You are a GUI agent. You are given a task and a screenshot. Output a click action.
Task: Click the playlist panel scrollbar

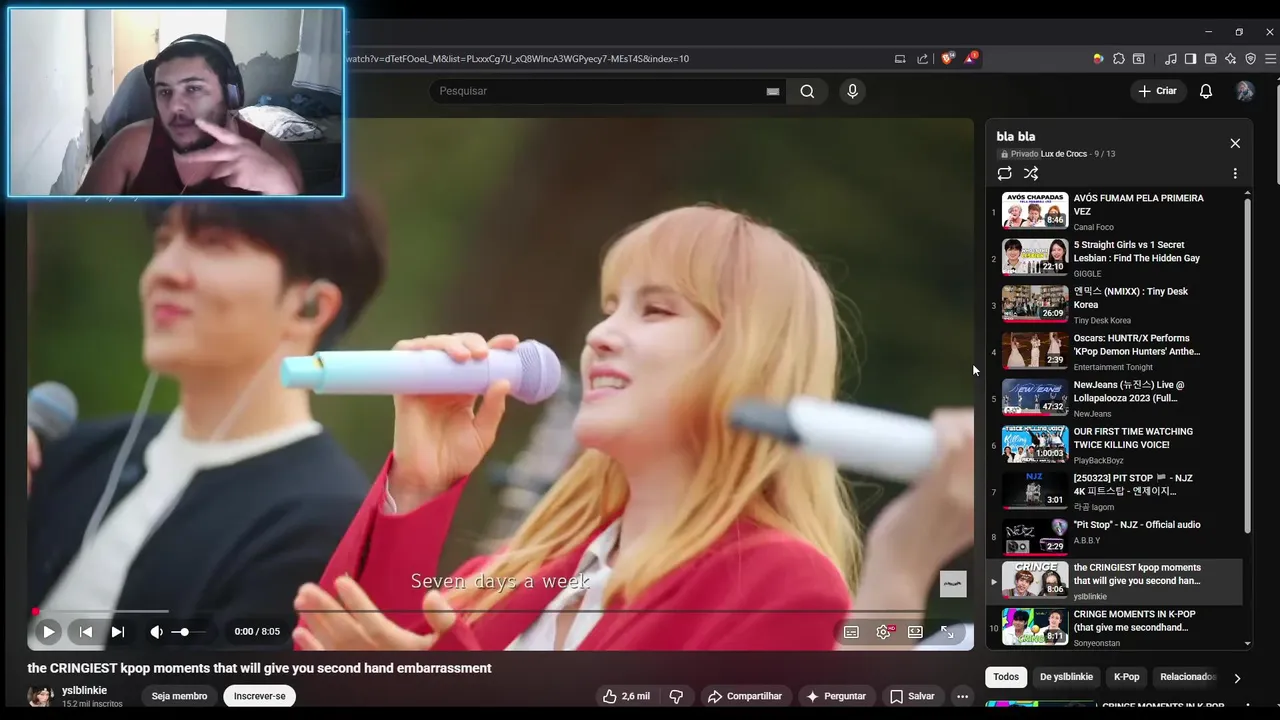pos(1247,365)
